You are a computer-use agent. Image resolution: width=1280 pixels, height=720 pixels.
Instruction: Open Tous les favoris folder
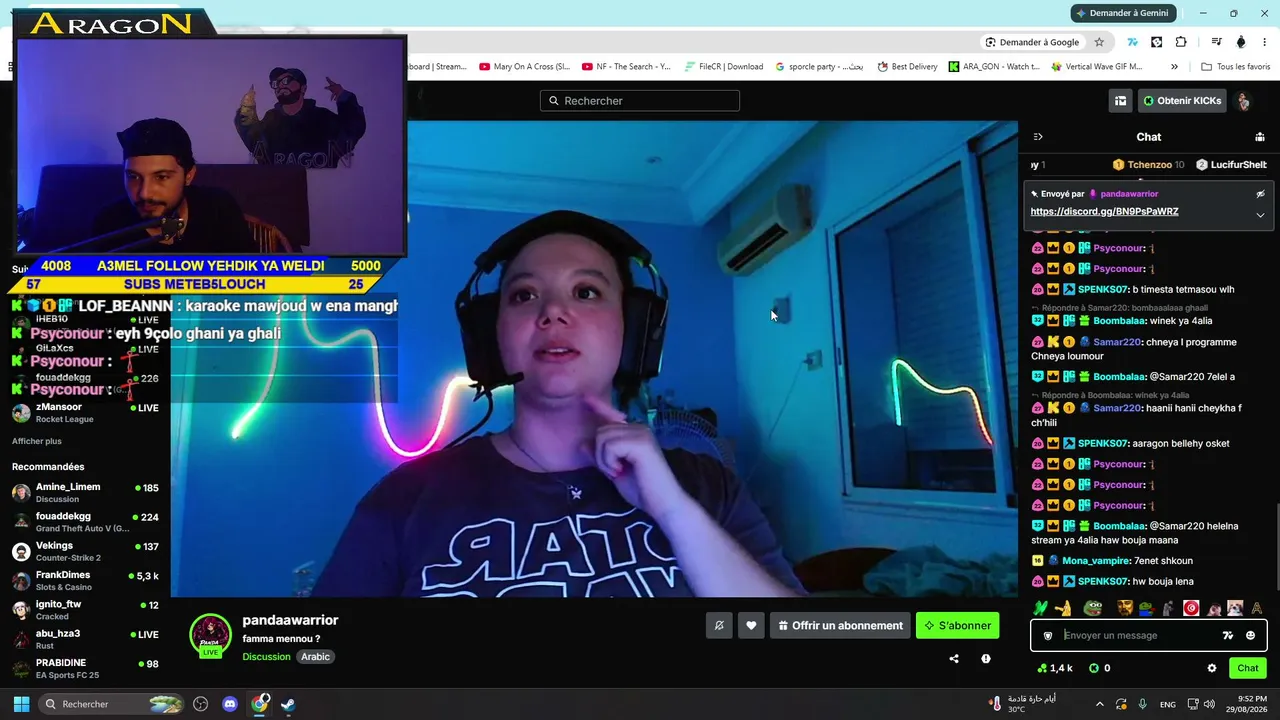pos(1236,67)
